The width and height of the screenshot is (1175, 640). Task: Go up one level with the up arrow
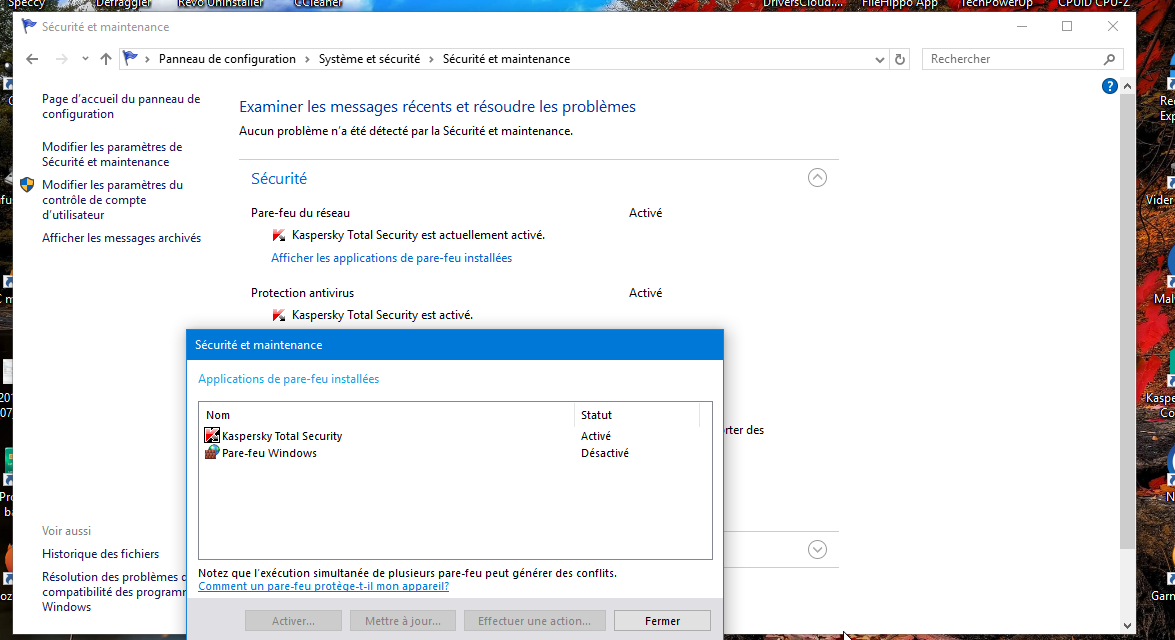(x=106, y=59)
